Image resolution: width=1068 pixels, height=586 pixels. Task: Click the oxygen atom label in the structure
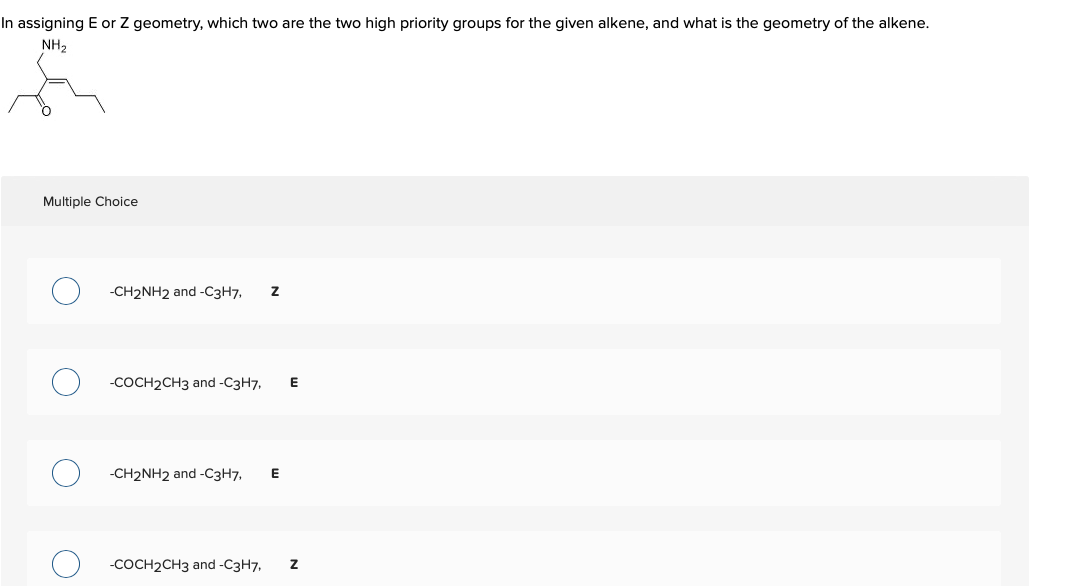pos(45,111)
